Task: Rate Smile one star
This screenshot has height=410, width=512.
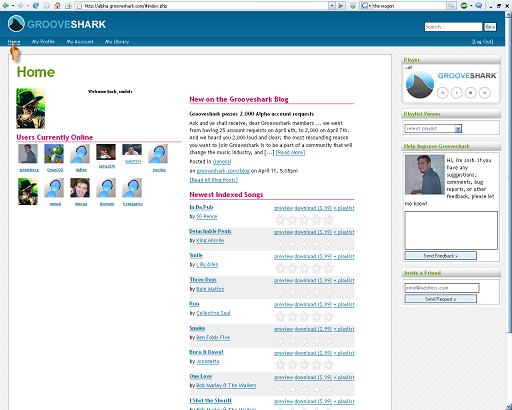Action: point(280,268)
